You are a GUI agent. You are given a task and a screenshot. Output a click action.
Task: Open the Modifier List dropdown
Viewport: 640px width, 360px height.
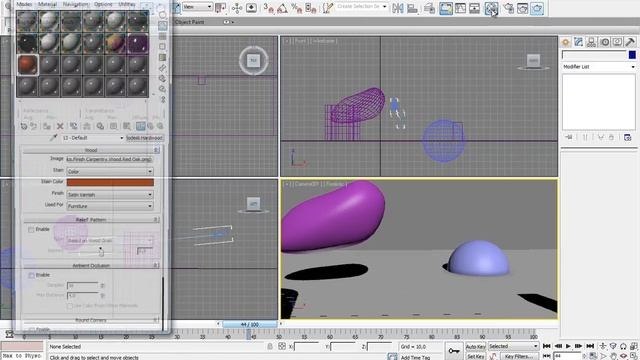click(x=599, y=67)
